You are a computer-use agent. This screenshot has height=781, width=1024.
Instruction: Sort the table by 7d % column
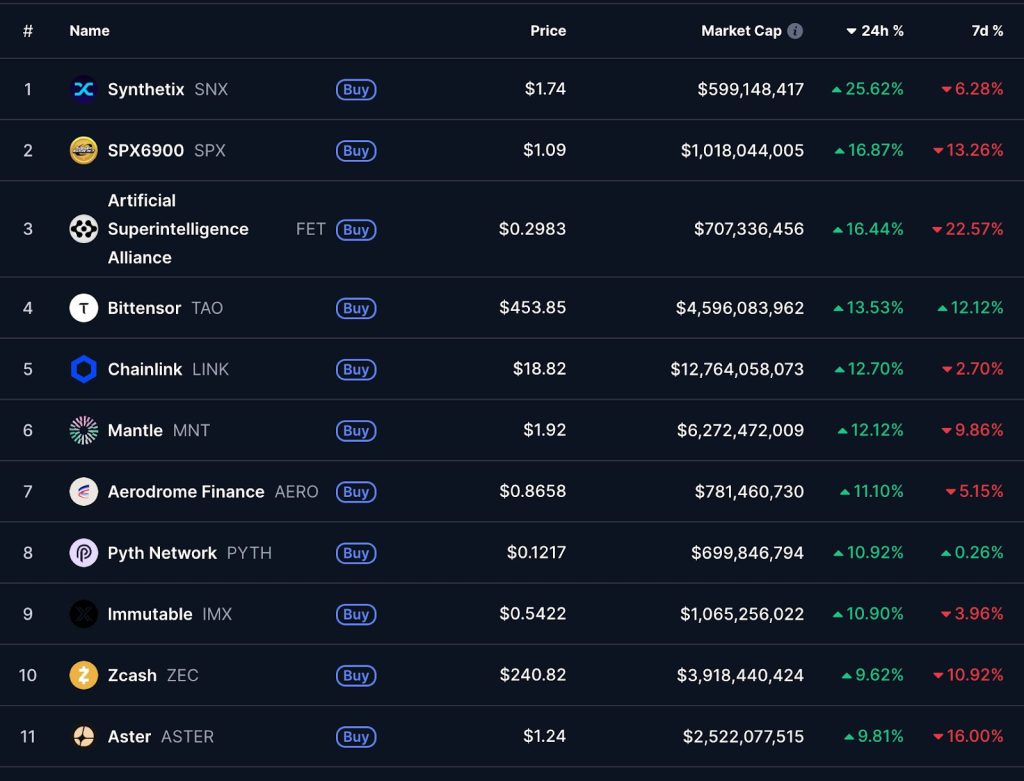pyautogui.click(x=986, y=31)
